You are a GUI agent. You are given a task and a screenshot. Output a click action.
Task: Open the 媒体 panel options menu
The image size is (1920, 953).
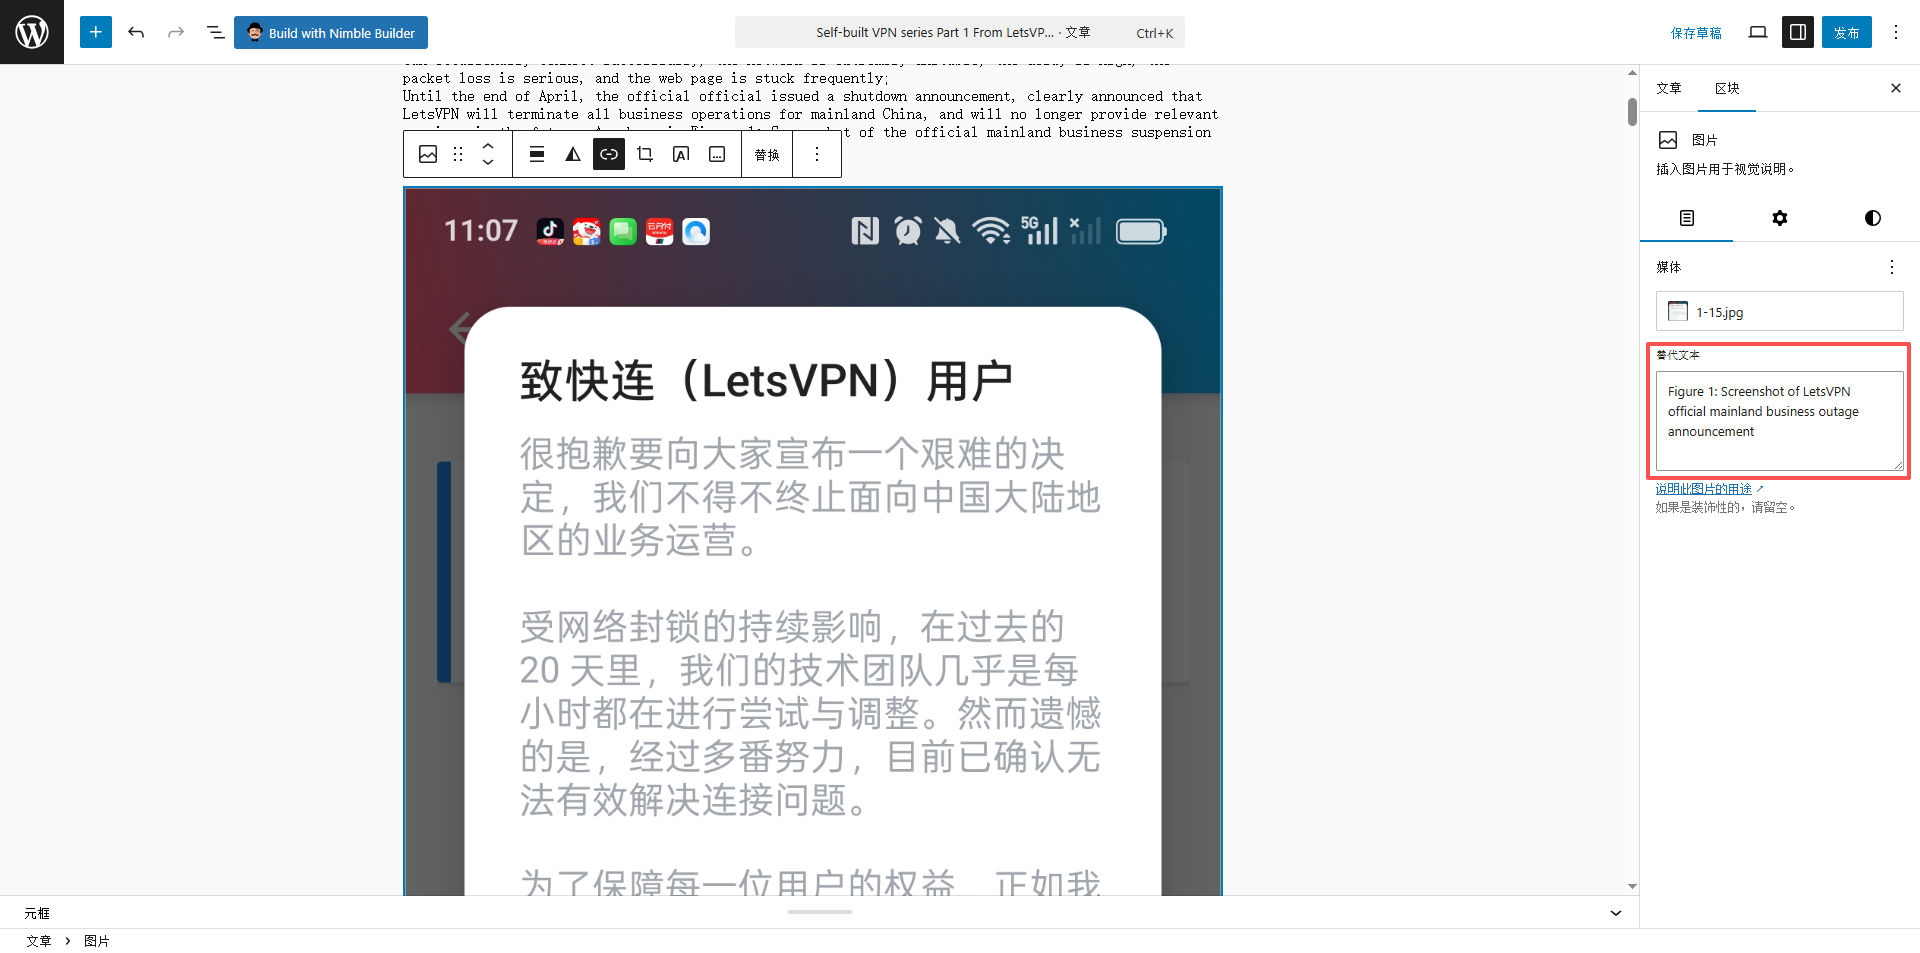1892,267
